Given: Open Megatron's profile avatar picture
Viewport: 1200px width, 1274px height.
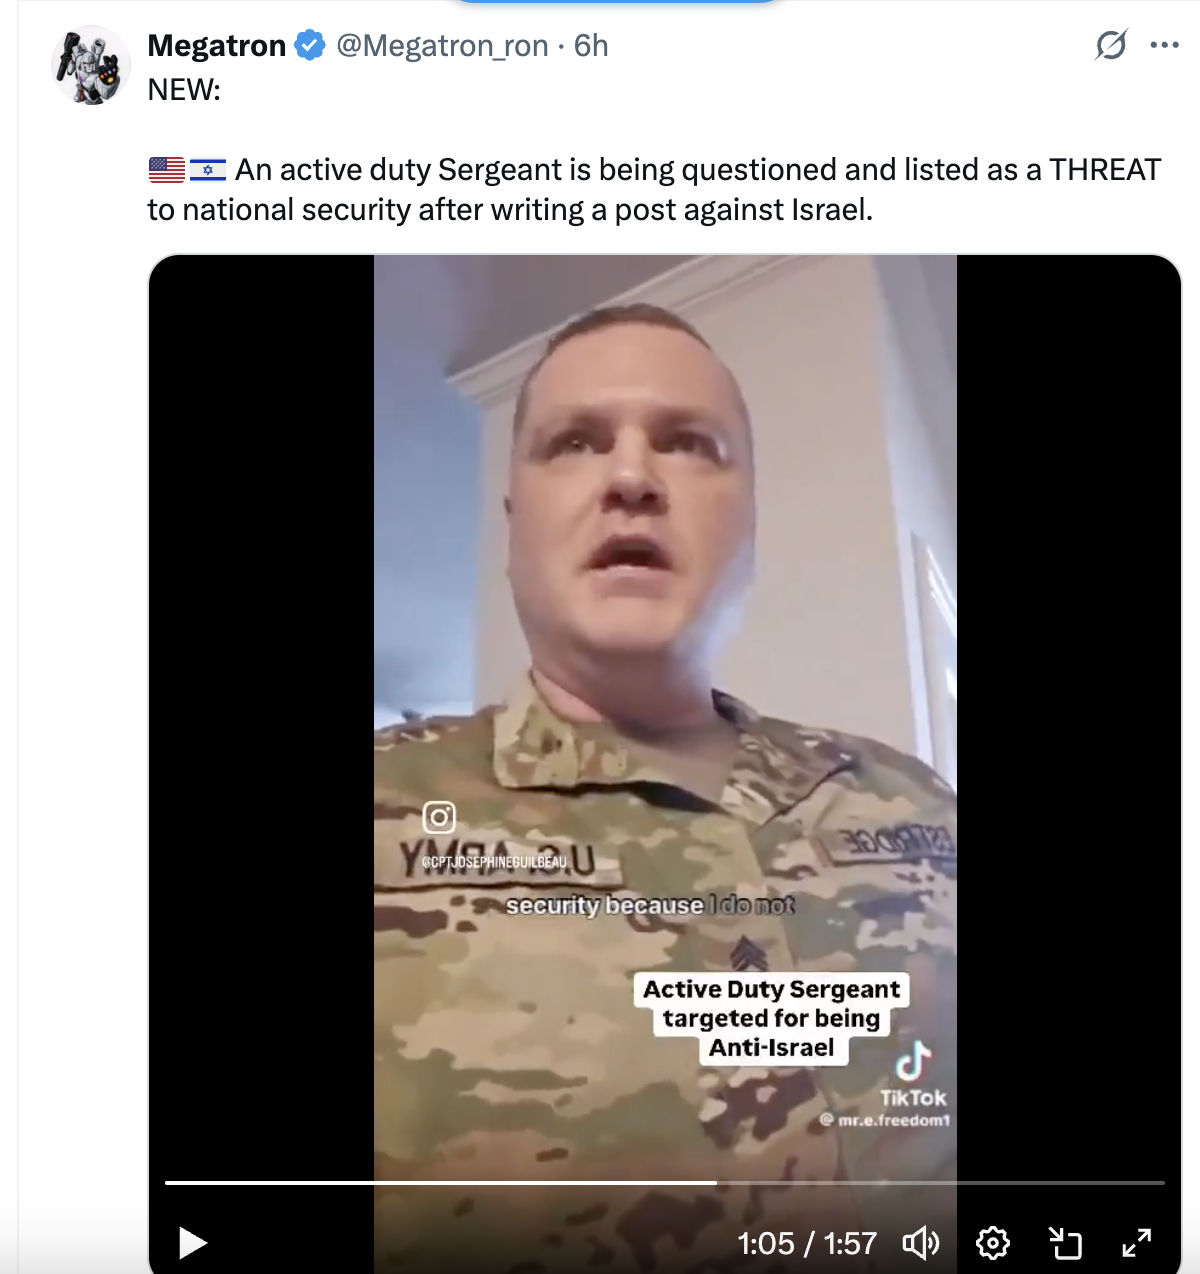Looking at the screenshot, I should tap(91, 66).
